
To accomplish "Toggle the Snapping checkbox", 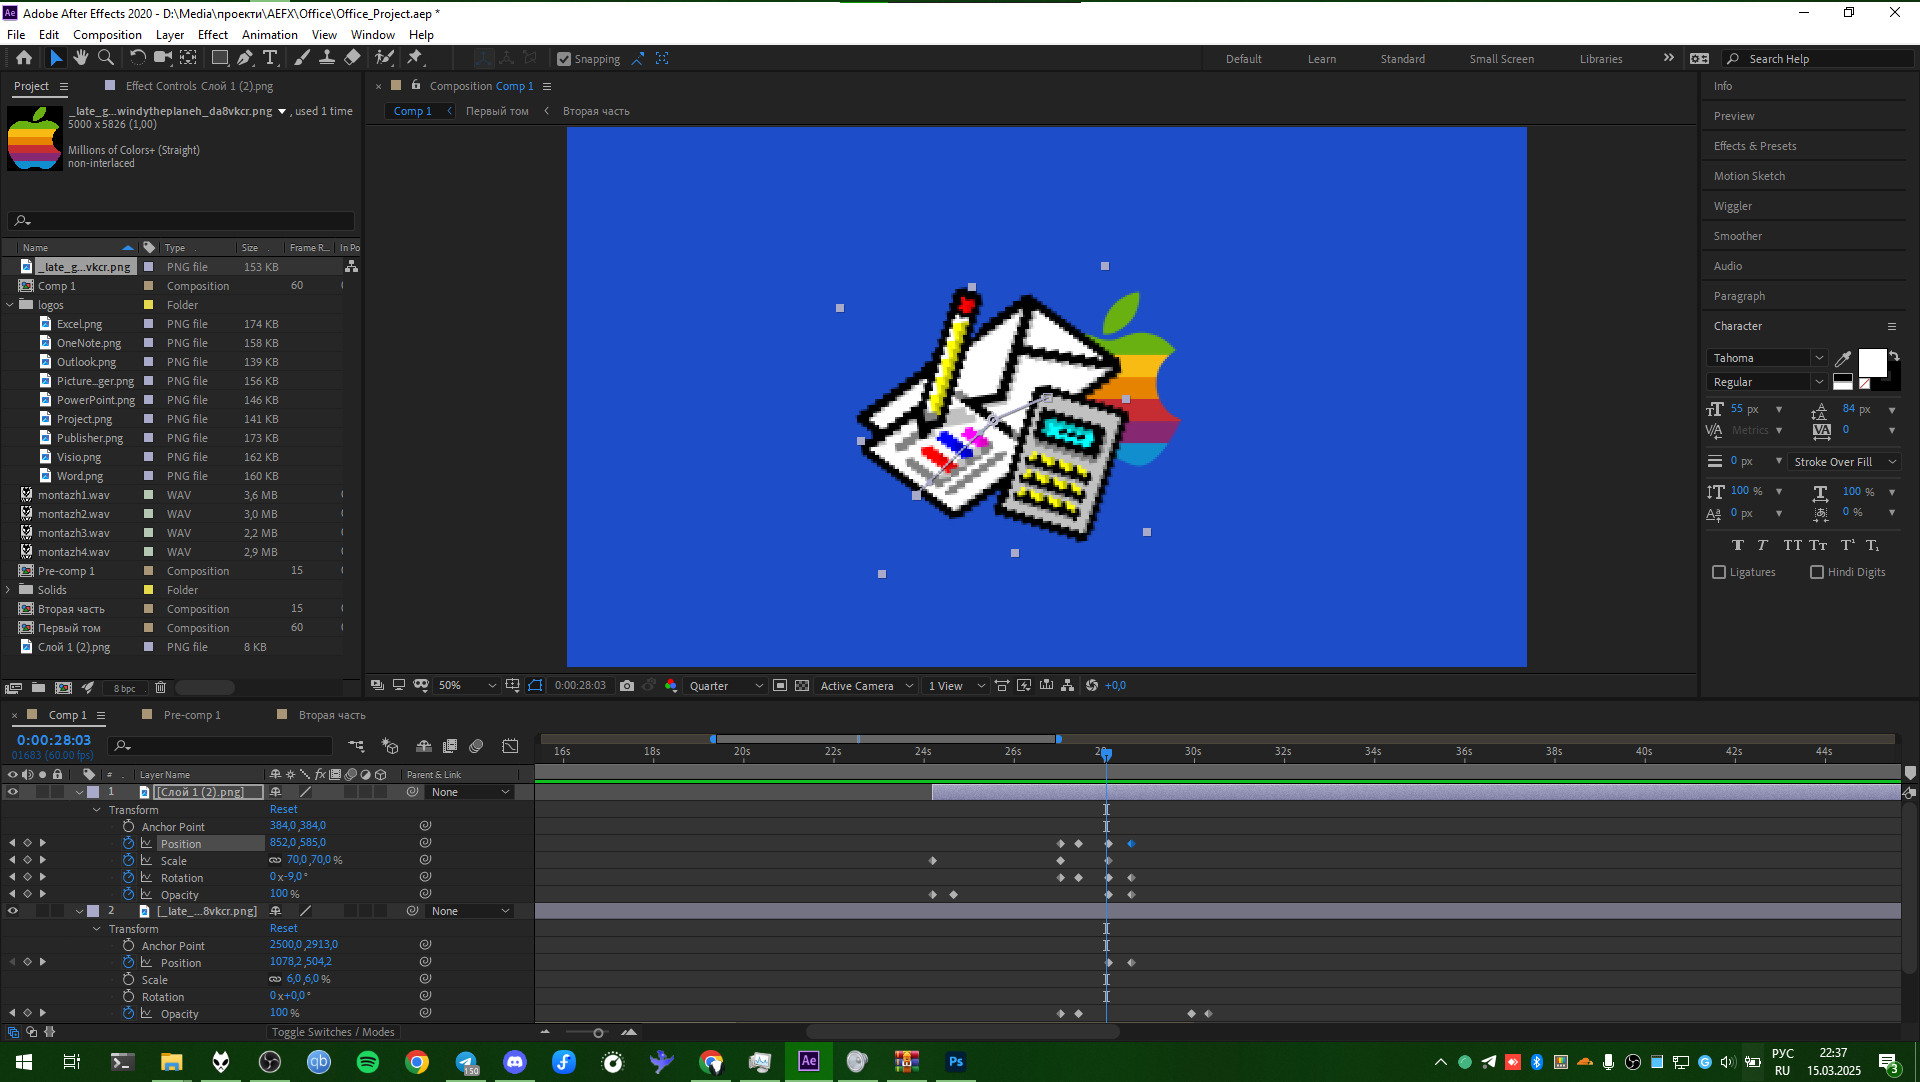I will (564, 59).
